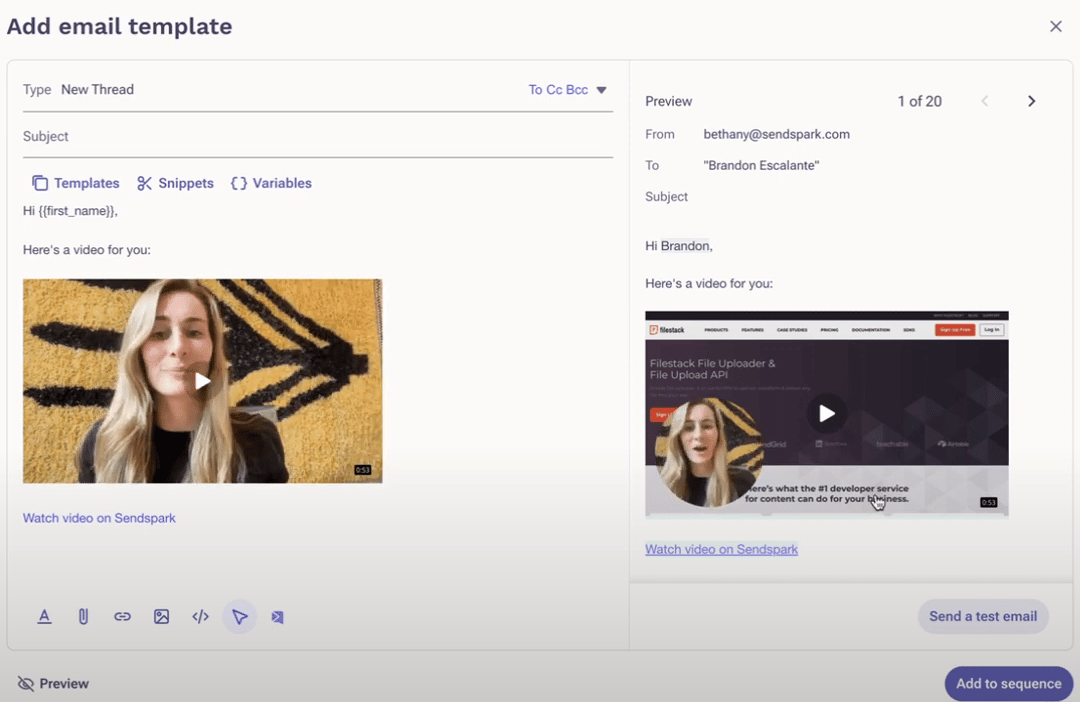Viewport: 1080px width, 702px height.
Task: Click Watch video on Sendspark in preview
Action: (721, 549)
